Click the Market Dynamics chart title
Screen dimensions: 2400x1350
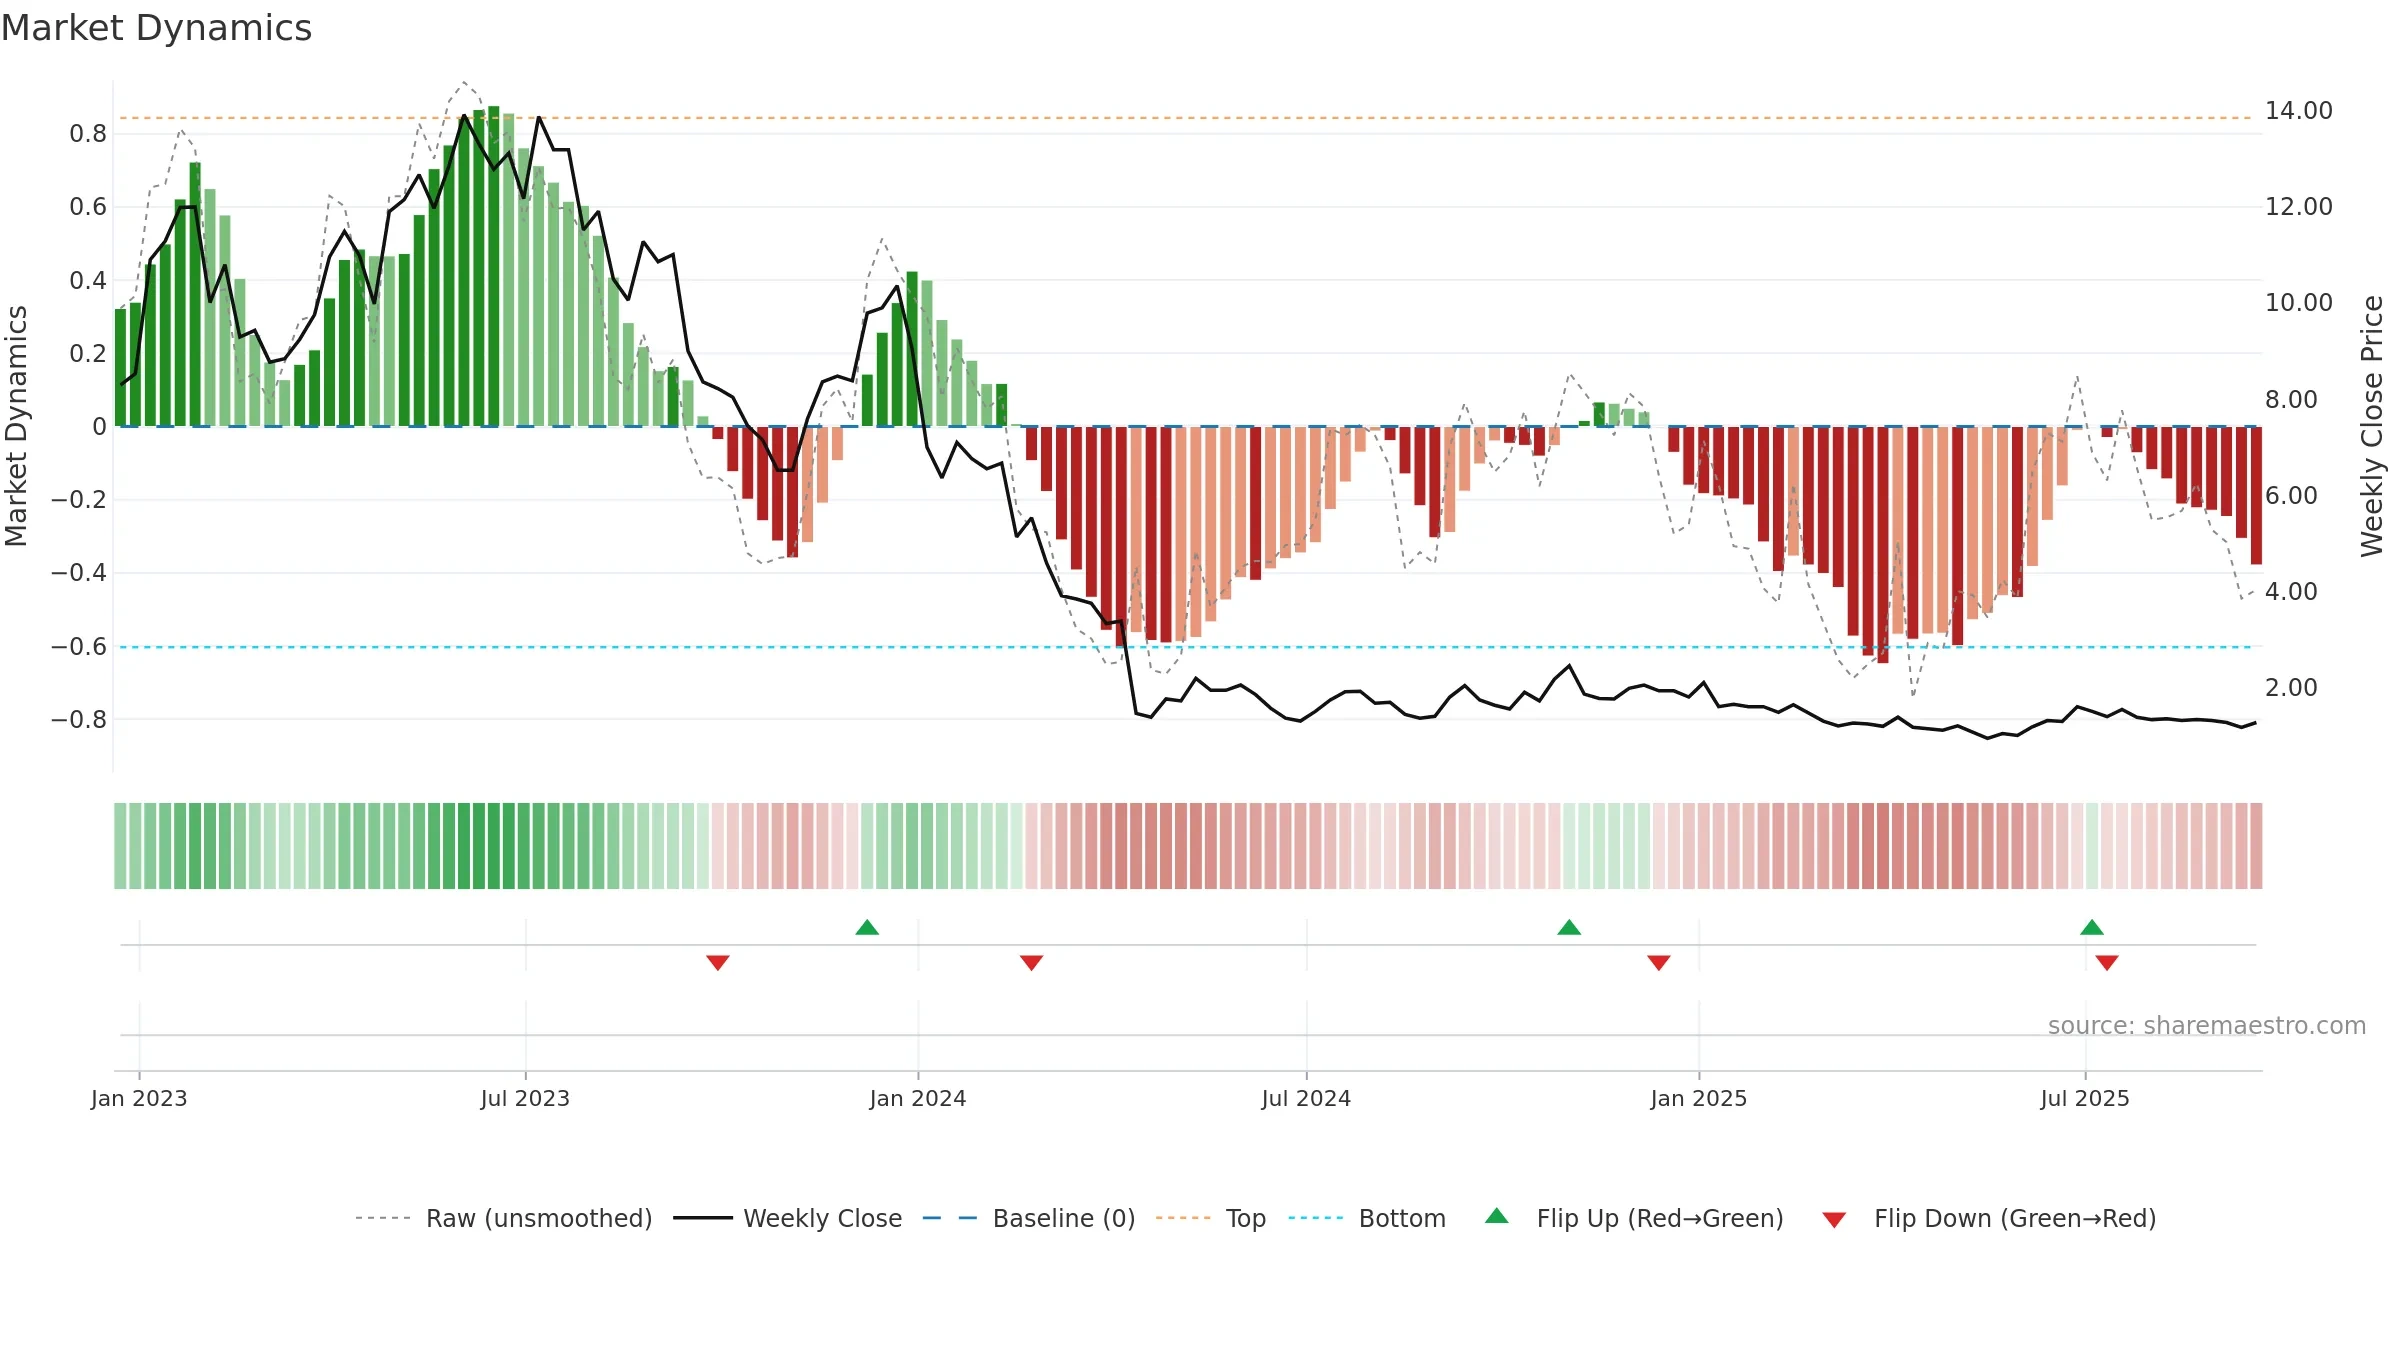pyautogui.click(x=156, y=28)
